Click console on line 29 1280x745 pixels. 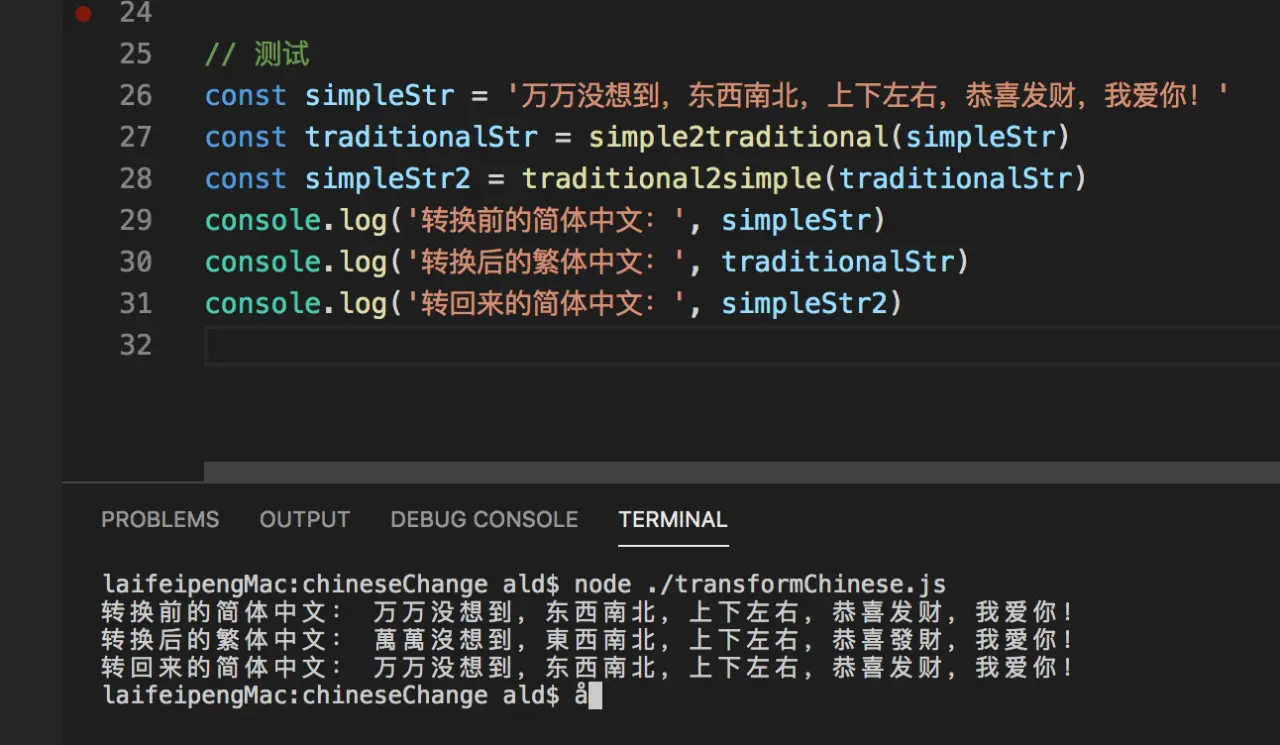point(262,220)
